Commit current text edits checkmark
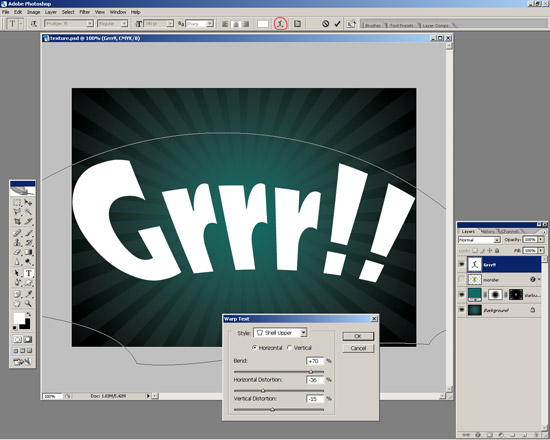Screen dimensions: 550x440 coord(337,24)
